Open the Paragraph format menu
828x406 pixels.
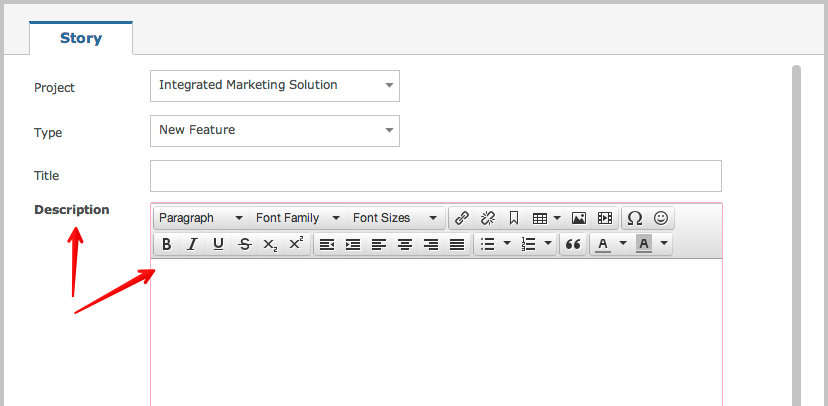tap(200, 218)
